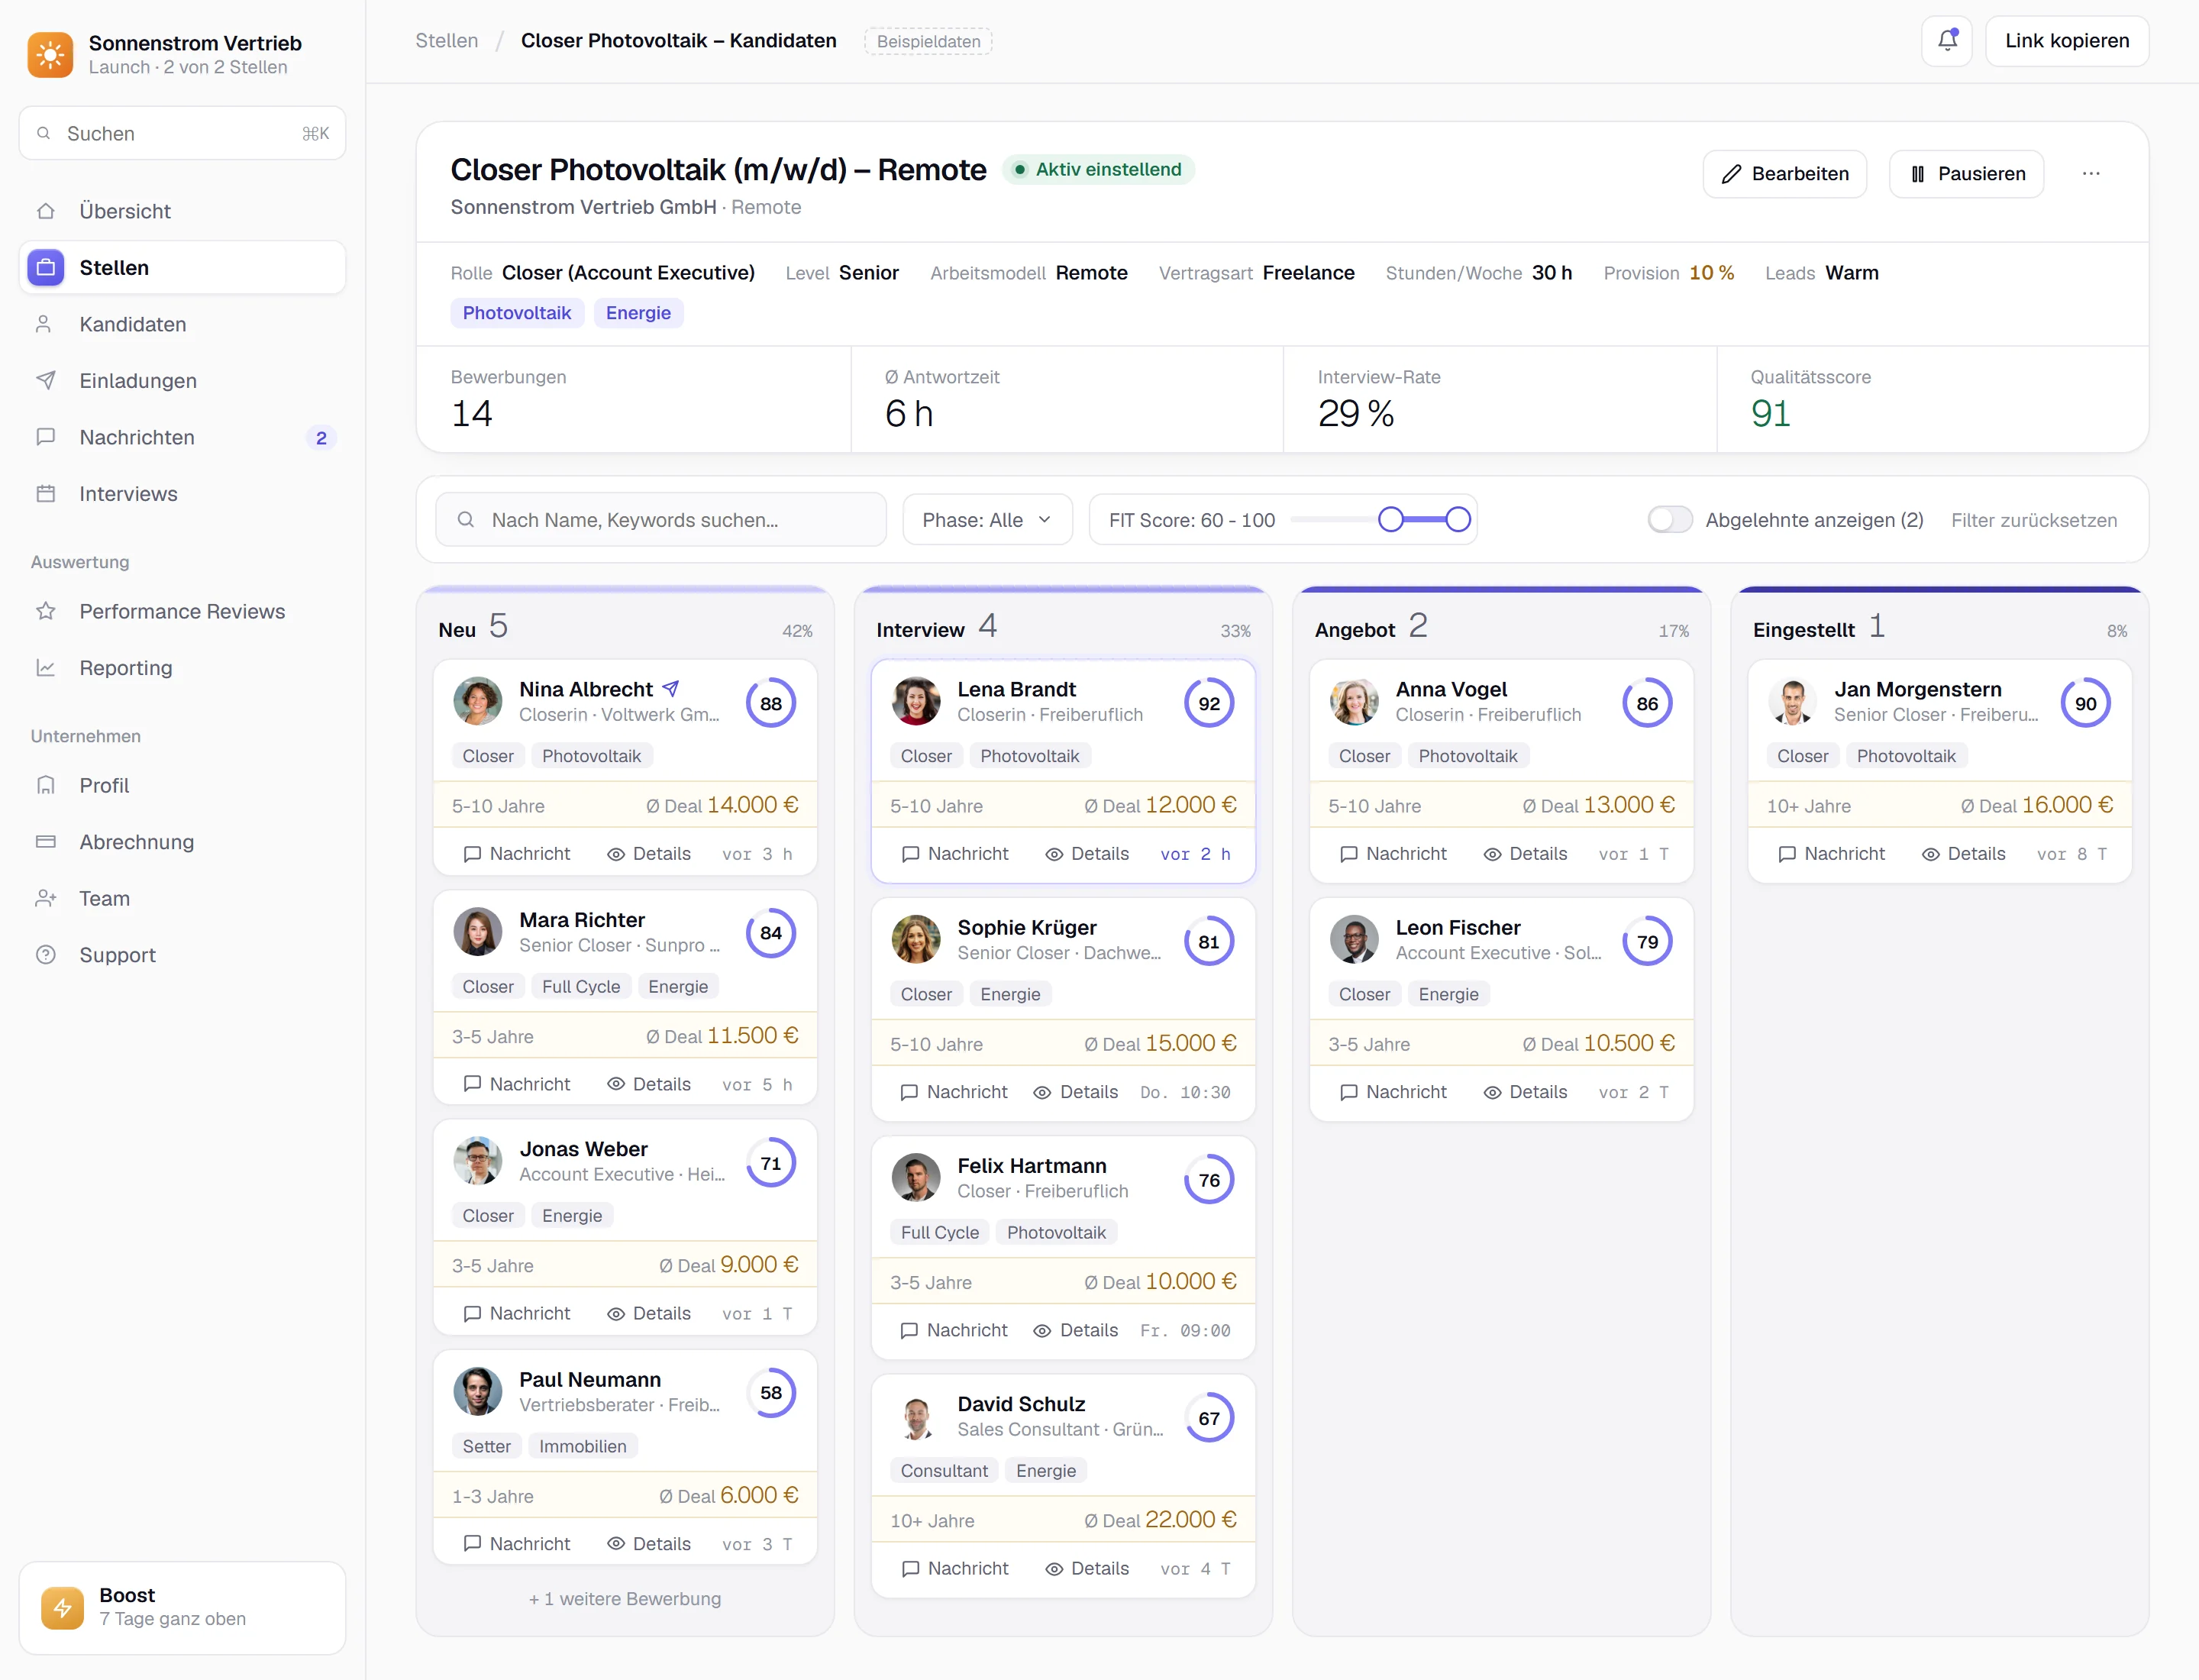Open Nachrichten with 2 unread

tap(182, 437)
